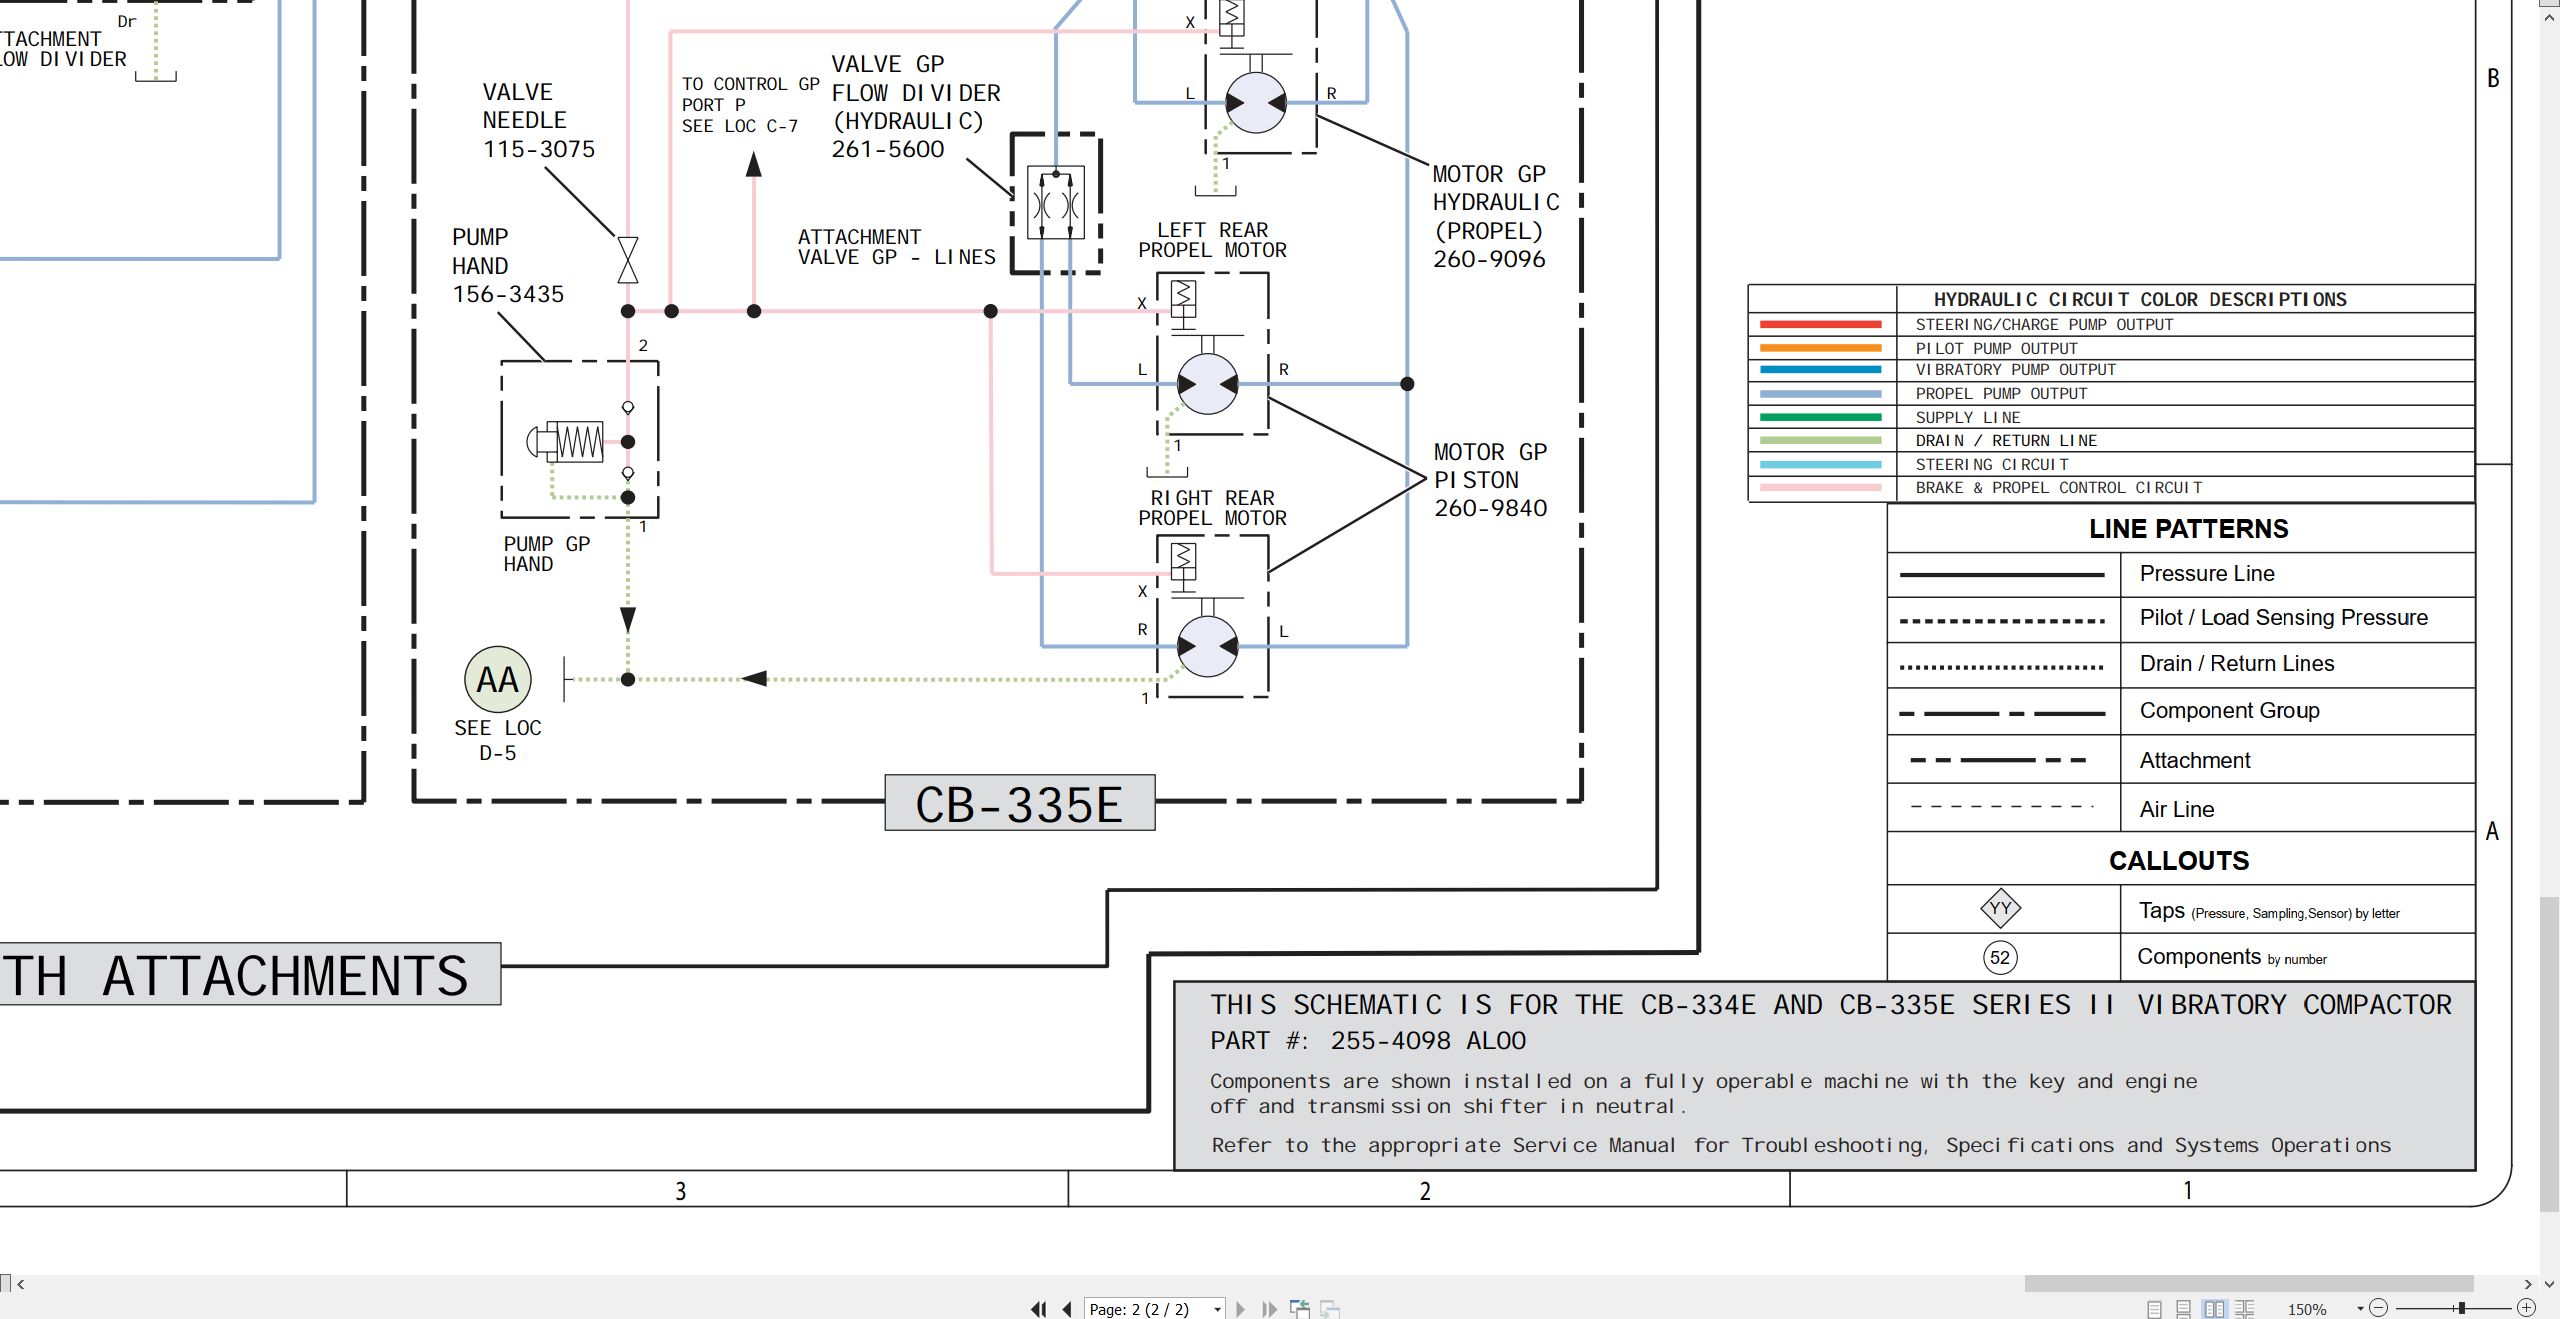Click the CB-335E label
The height and width of the screenshot is (1319, 2560).
[1019, 803]
